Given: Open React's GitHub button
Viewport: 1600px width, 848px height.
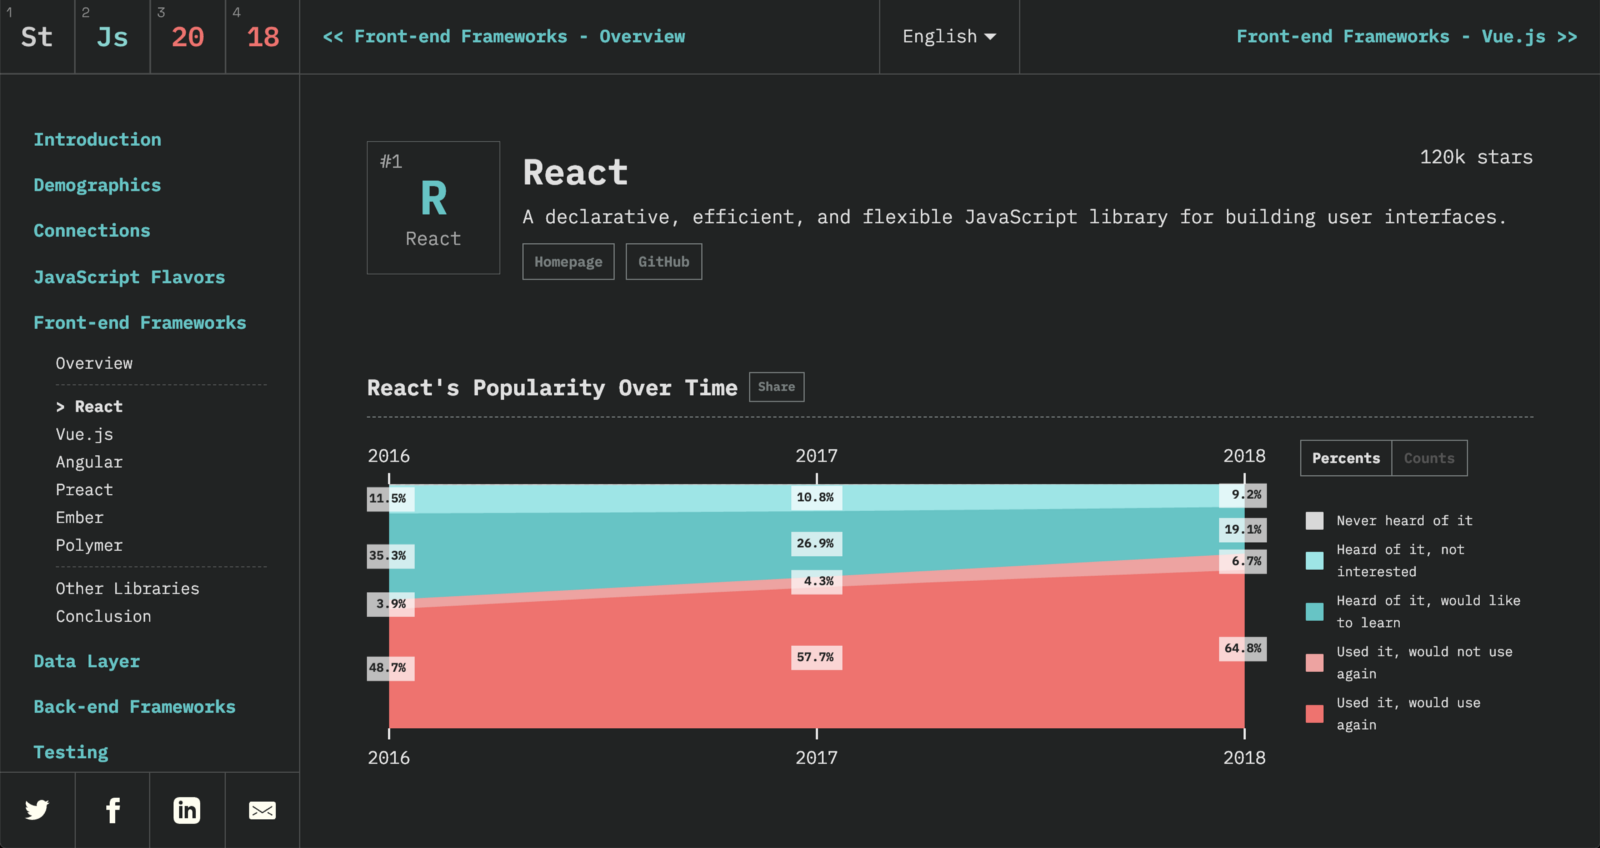Looking at the screenshot, I should click(664, 262).
